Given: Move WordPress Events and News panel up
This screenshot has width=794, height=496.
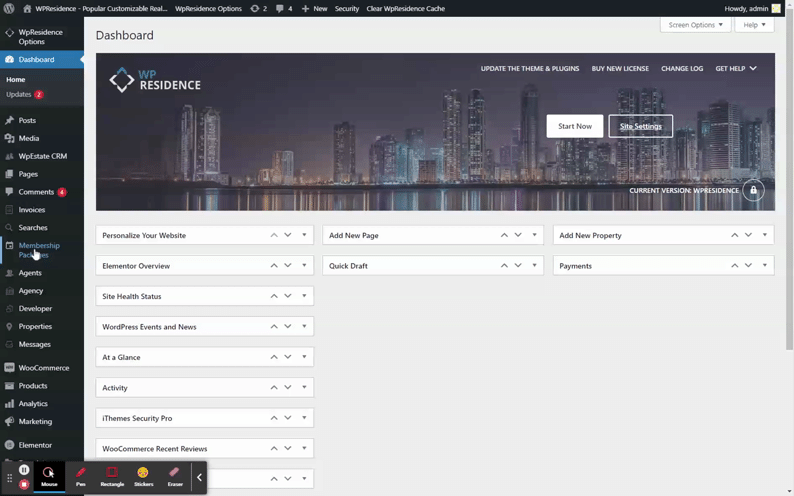Looking at the screenshot, I should point(274,326).
